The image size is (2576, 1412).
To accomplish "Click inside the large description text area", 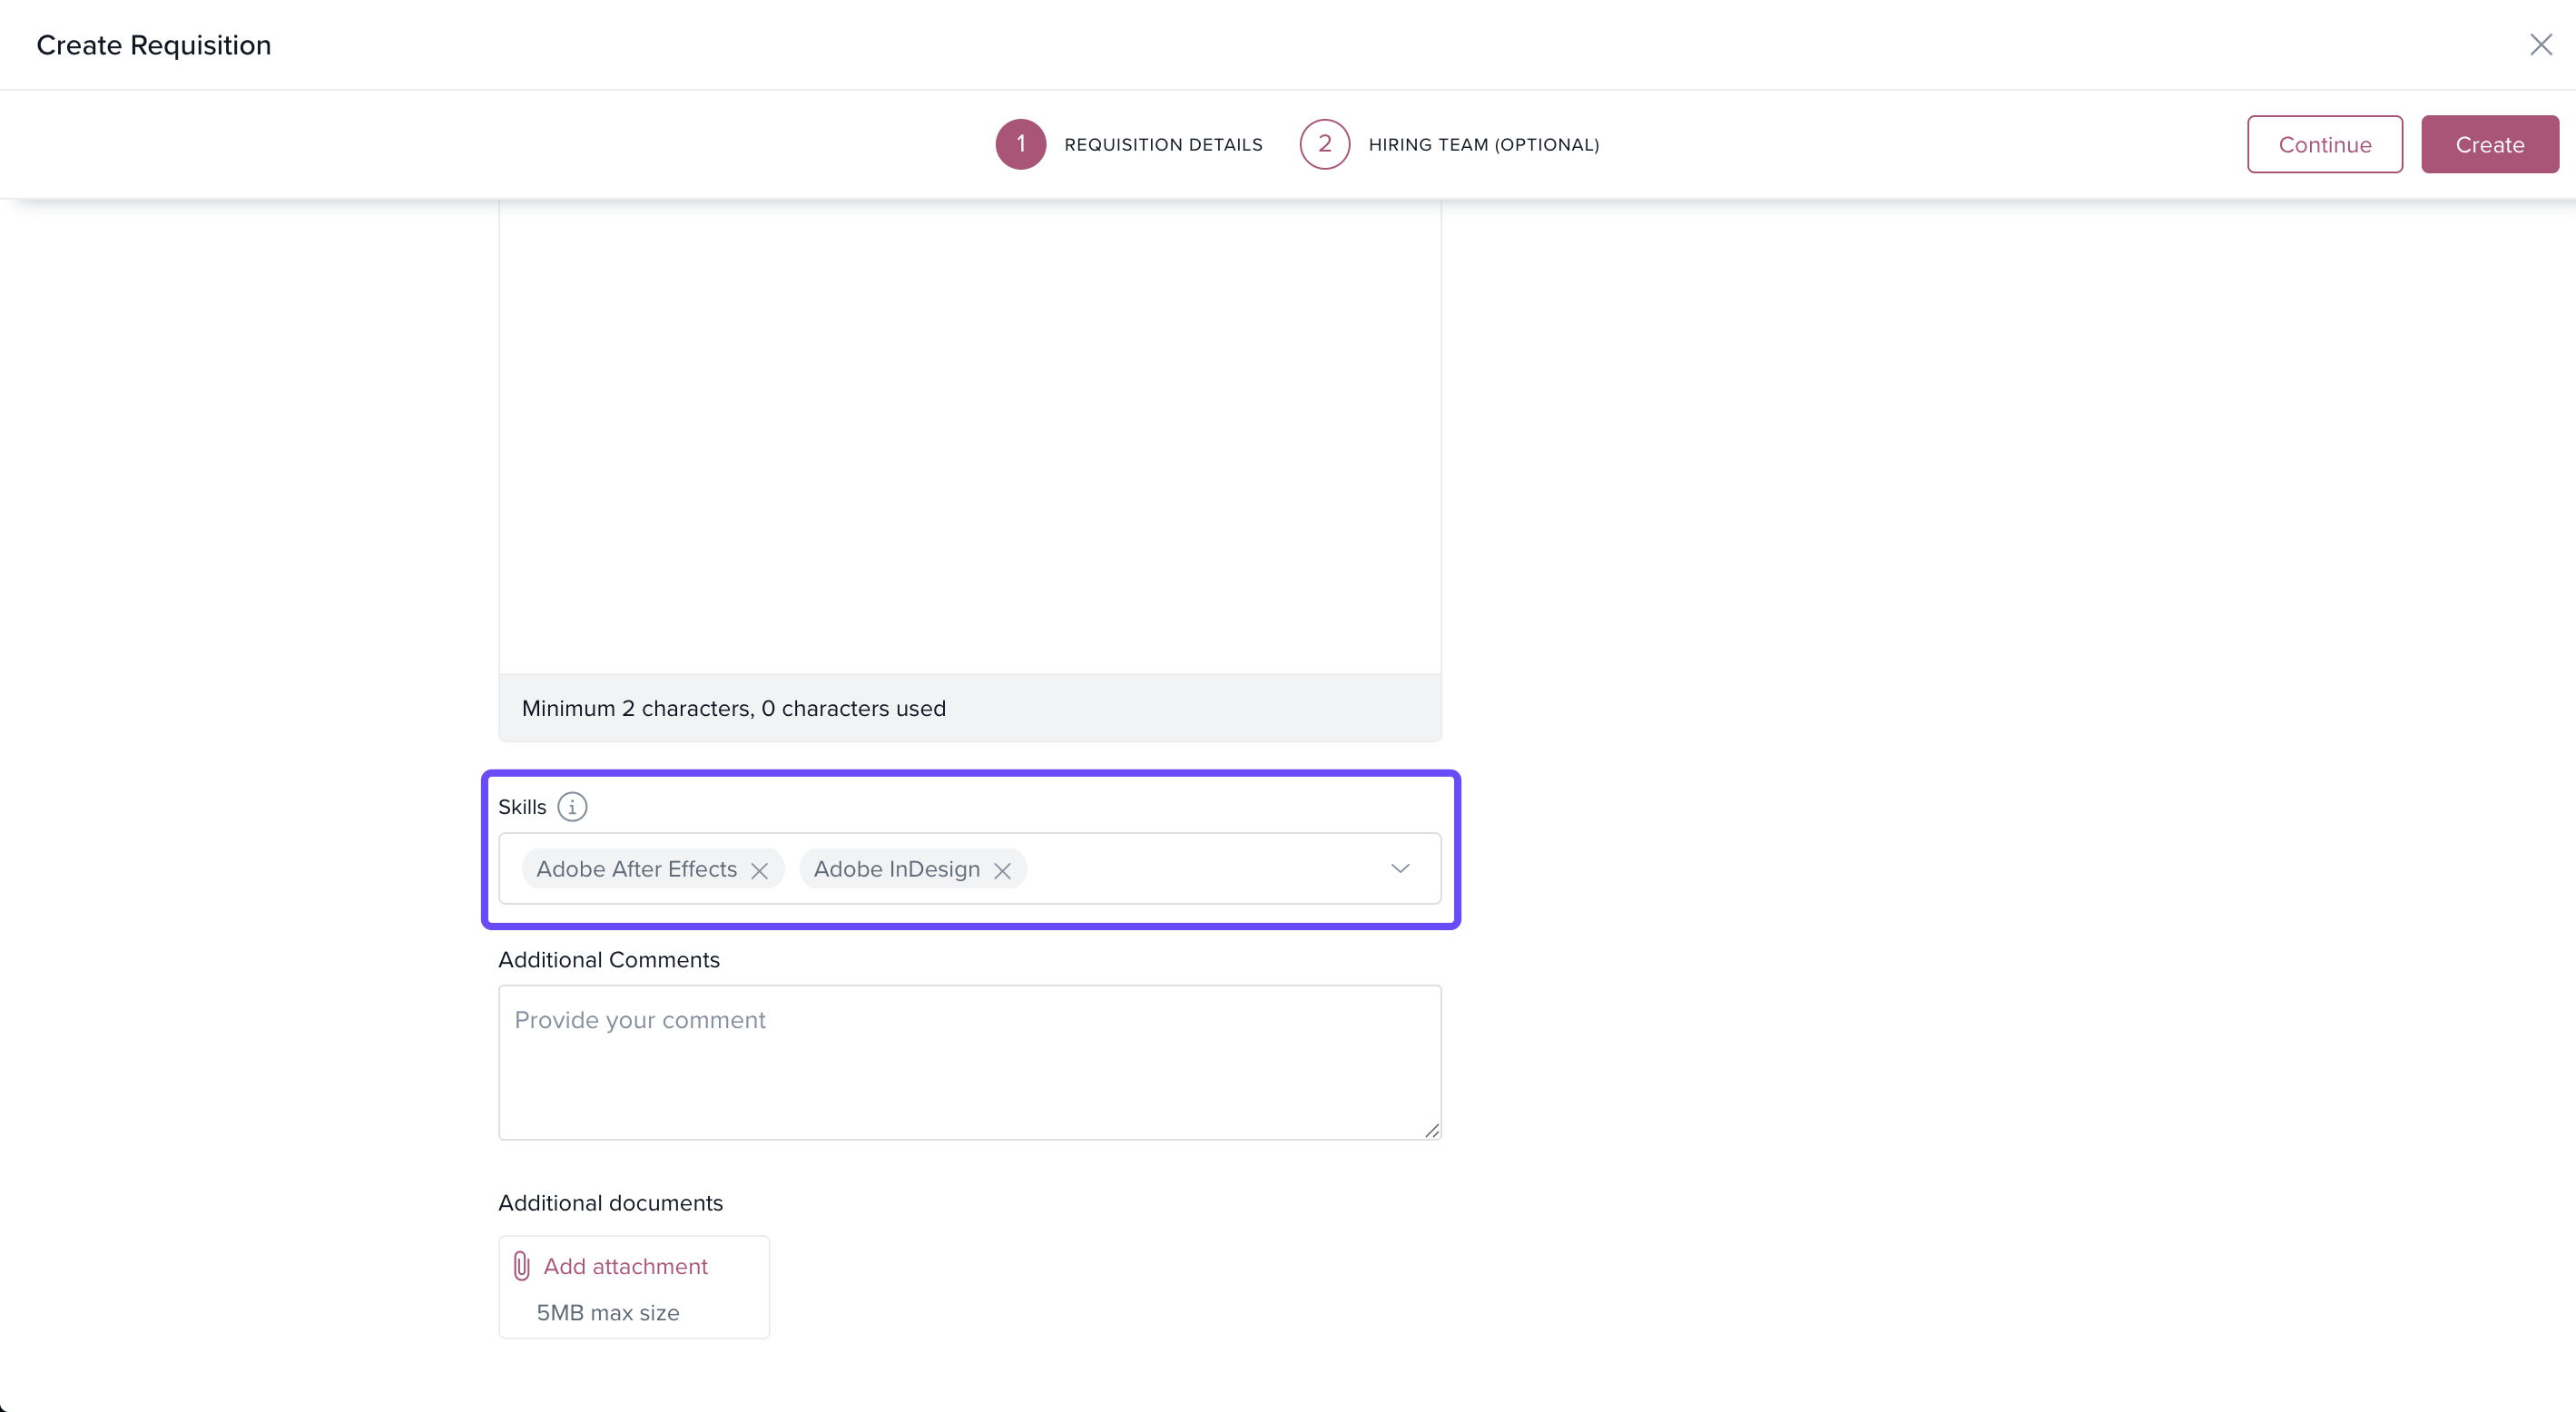I will [x=969, y=430].
